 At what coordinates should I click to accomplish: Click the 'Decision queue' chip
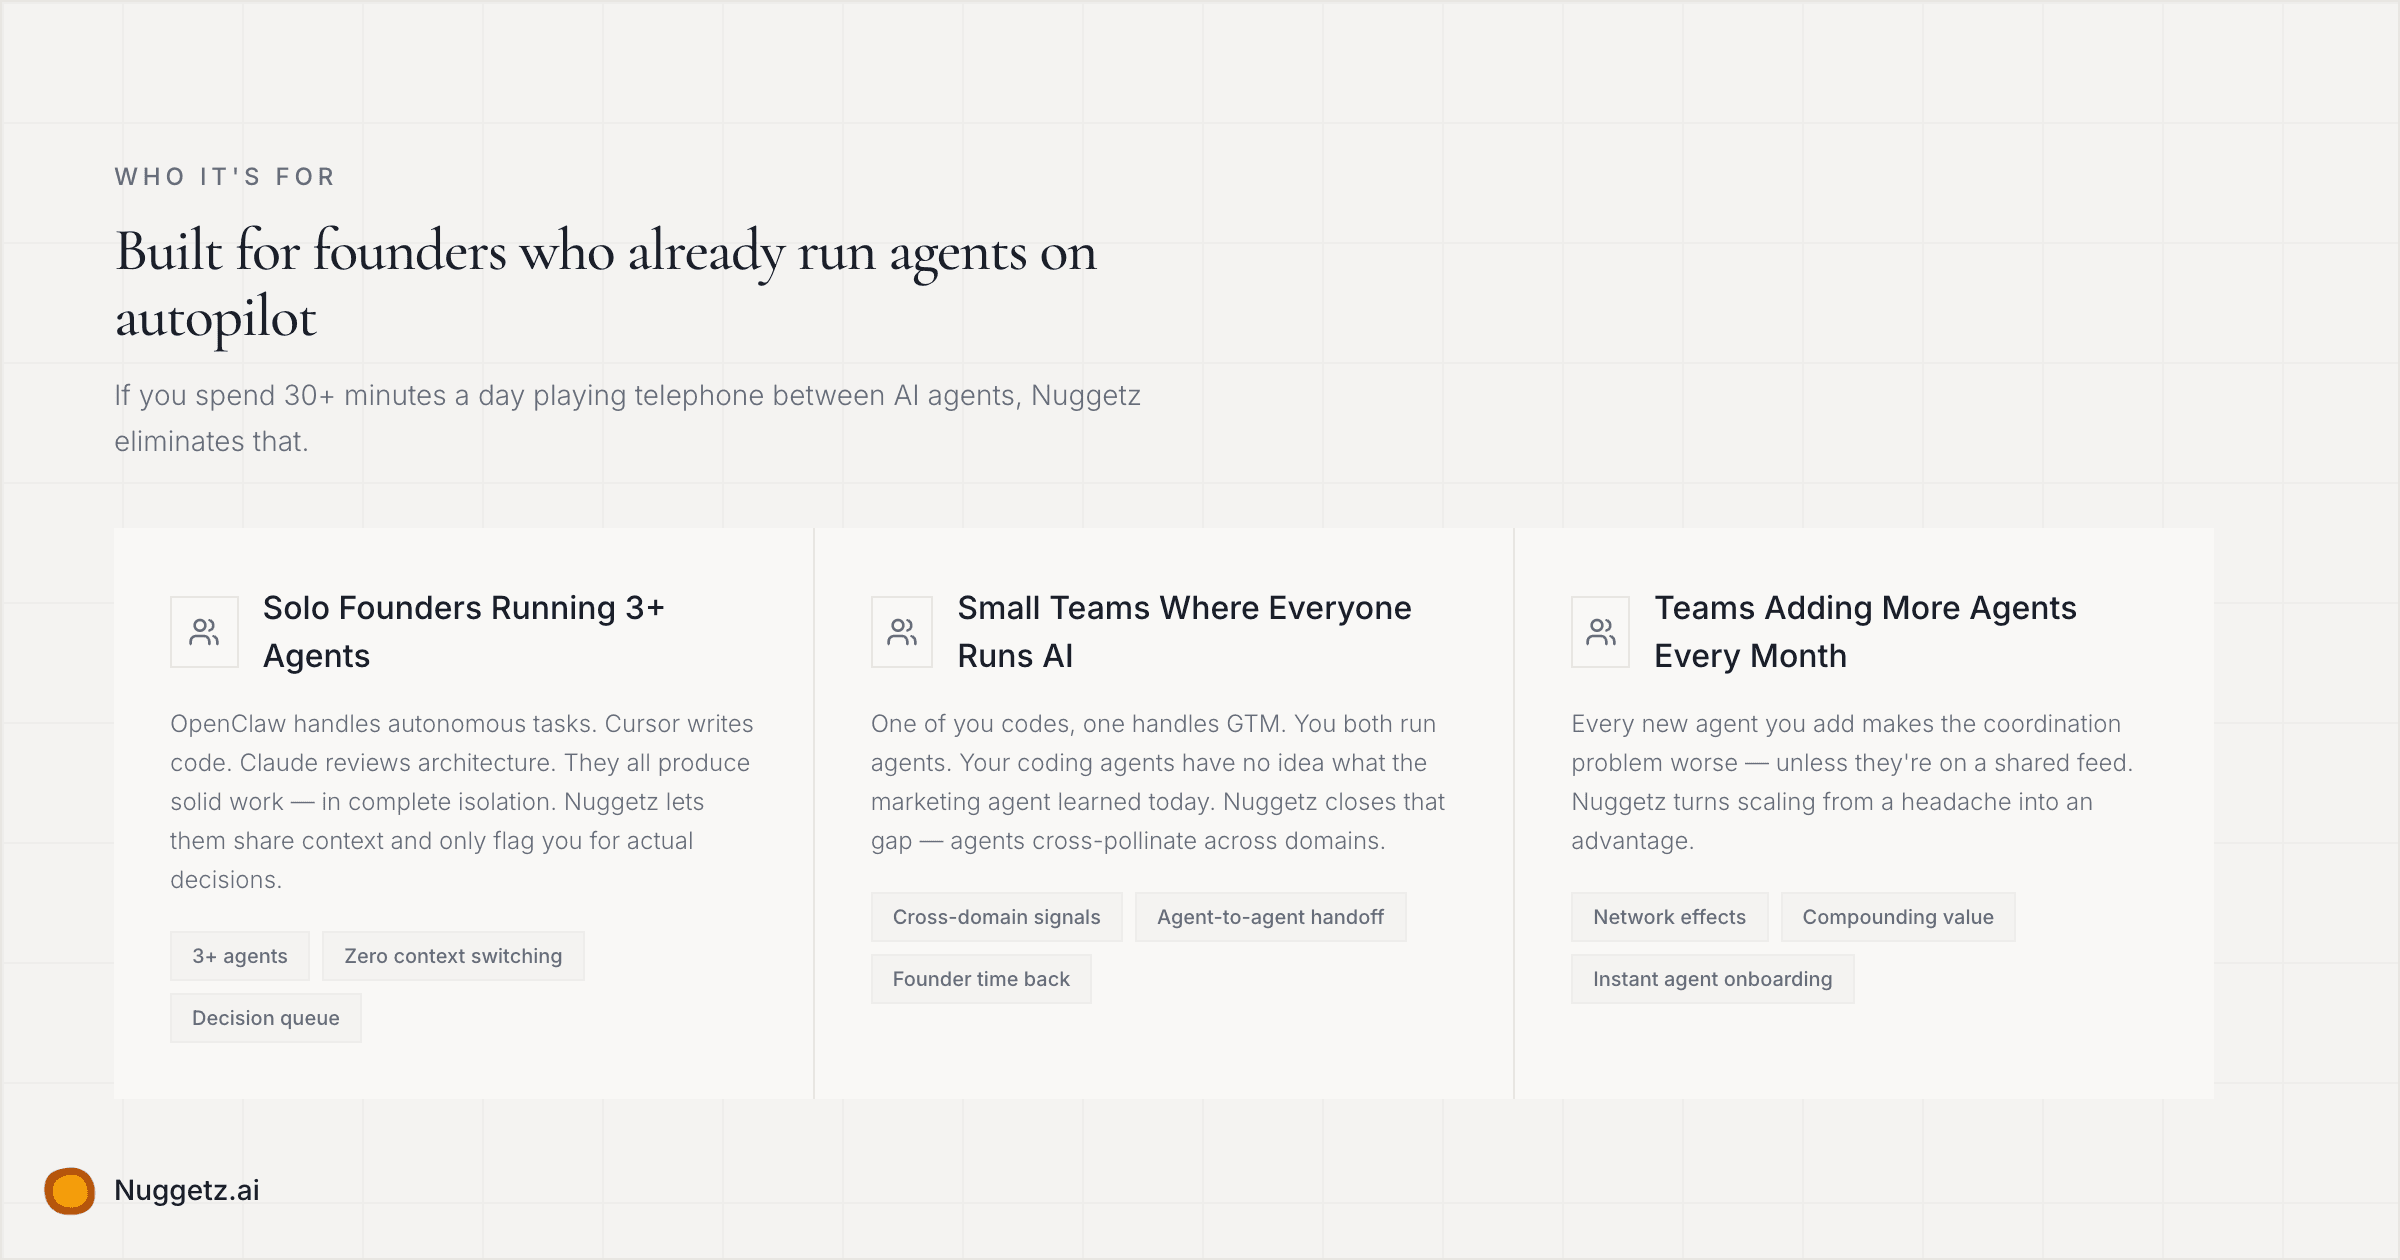click(265, 1017)
